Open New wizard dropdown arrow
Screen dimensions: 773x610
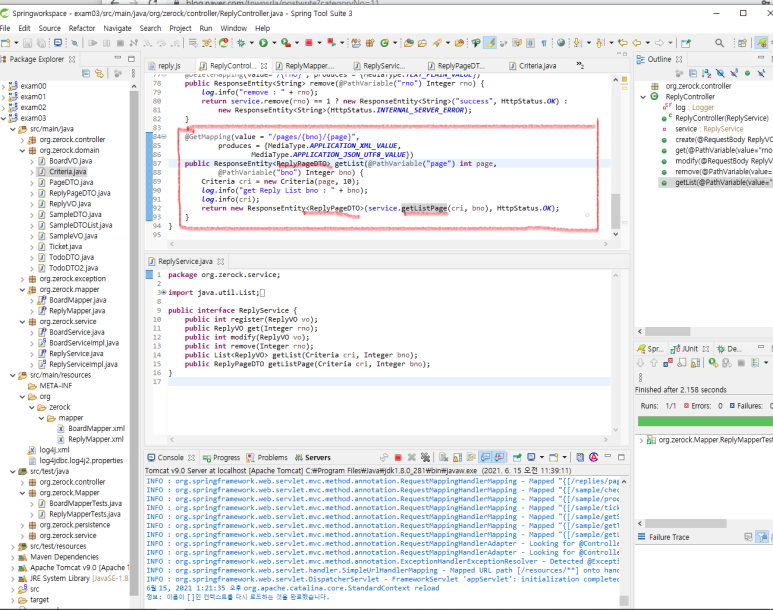click(16, 43)
